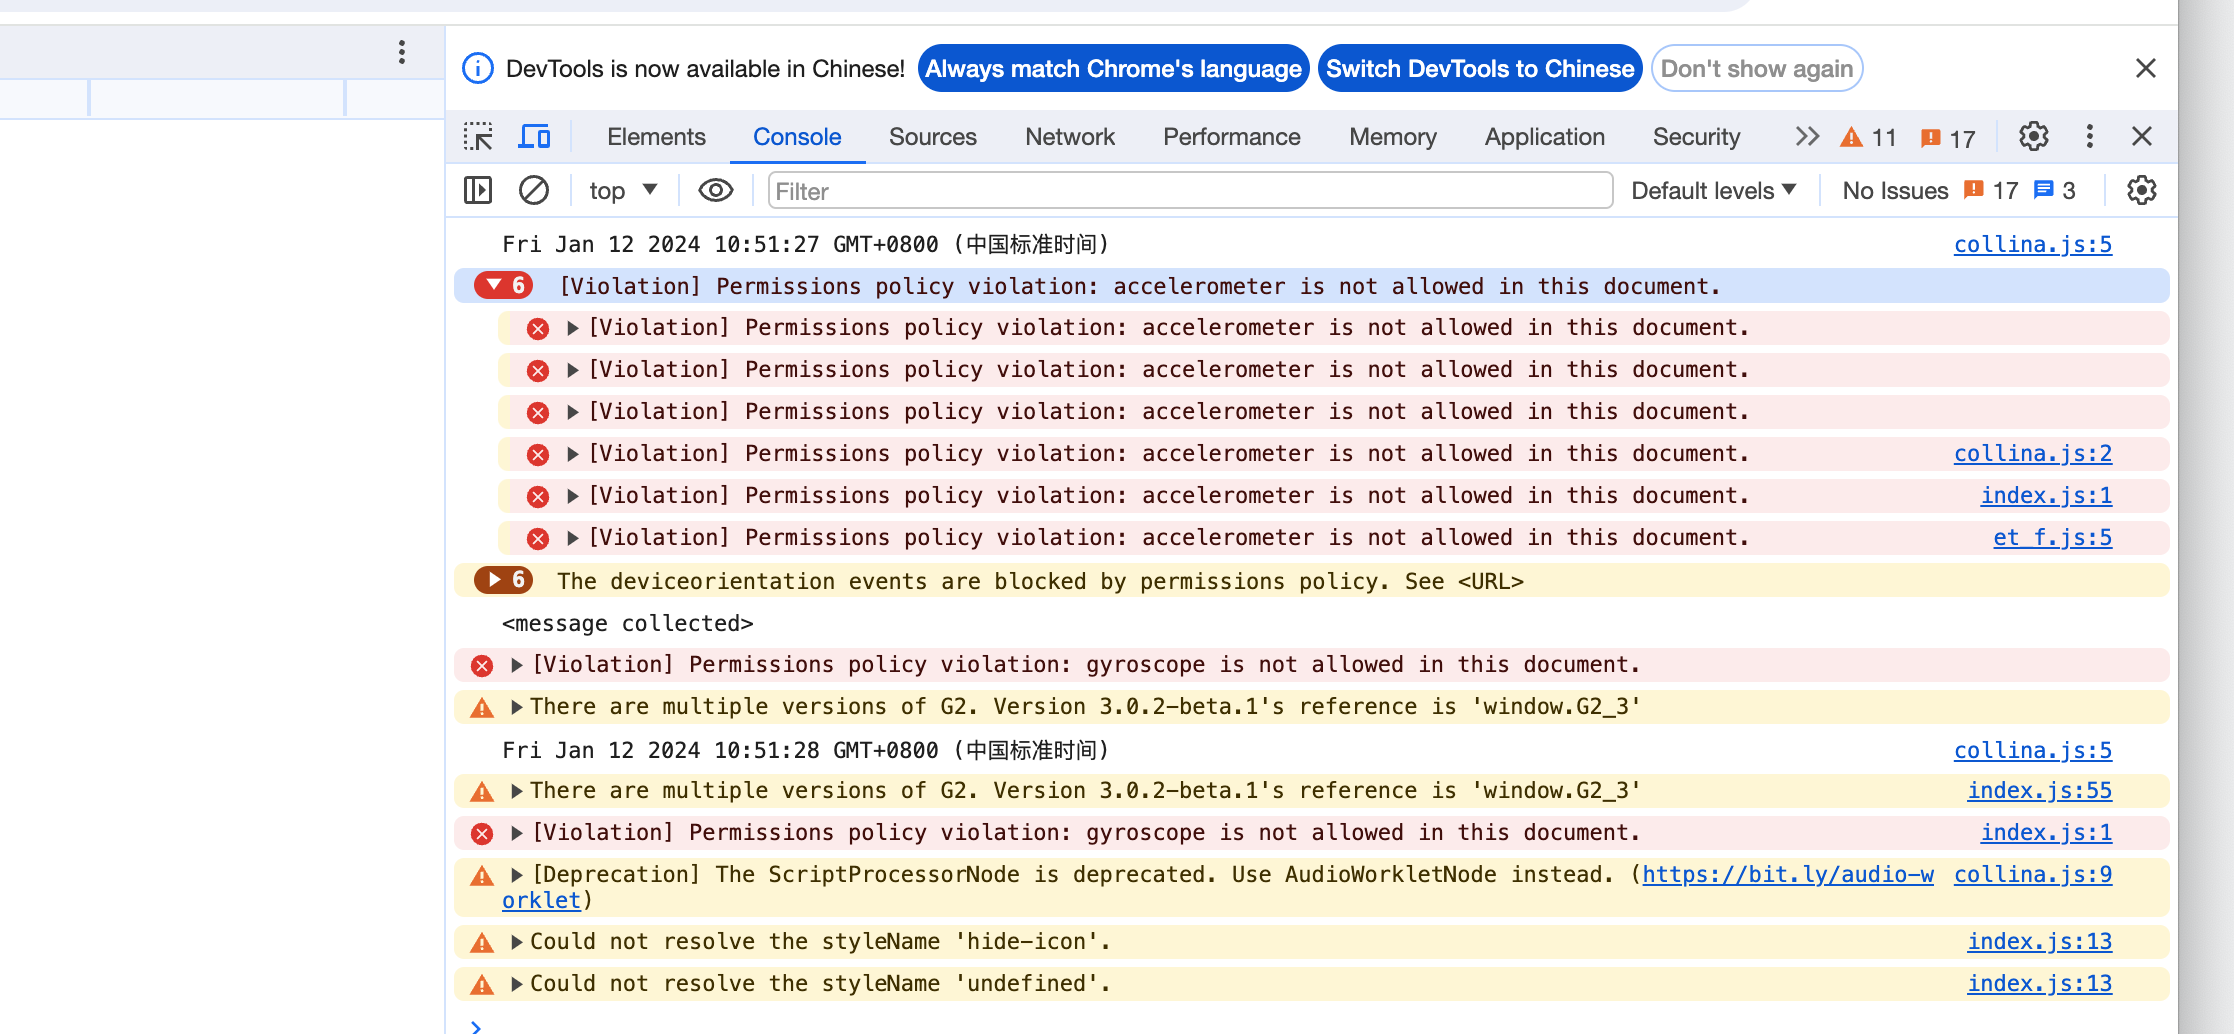Screen dimensions: 2234x1034
Task: Expand the first gyroscope violation without source link
Action: coord(517,665)
